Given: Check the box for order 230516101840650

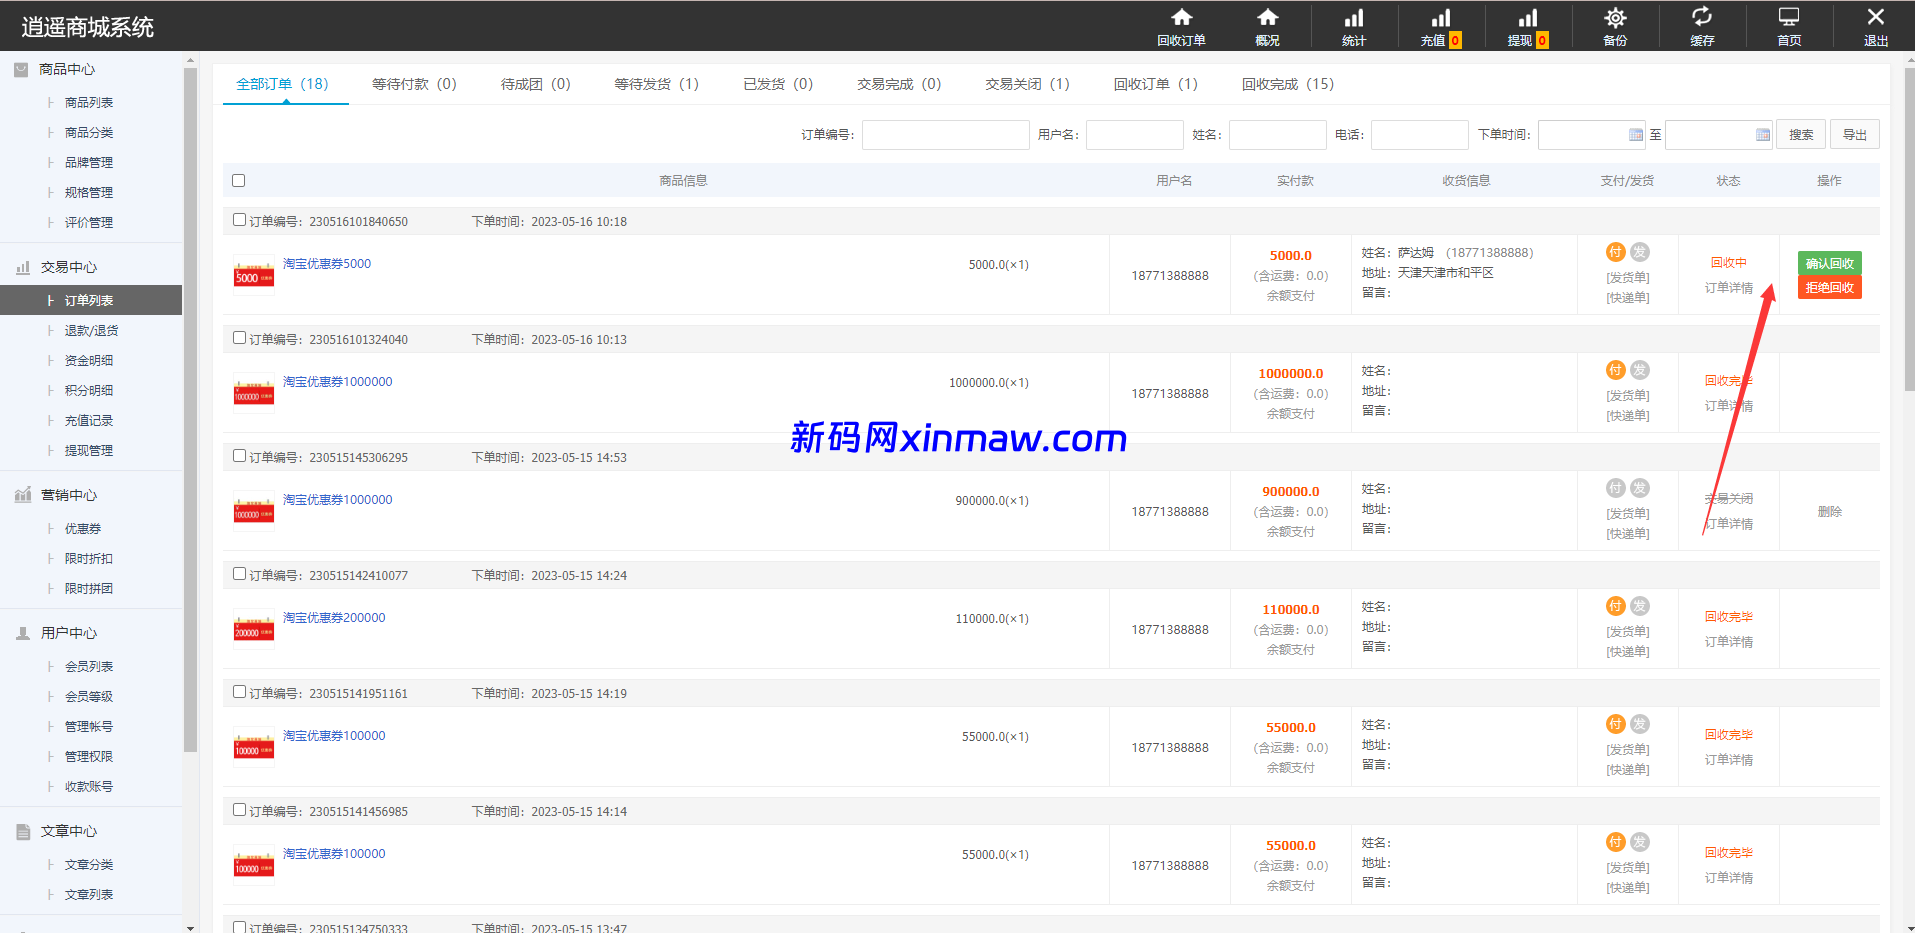Looking at the screenshot, I should (239, 220).
